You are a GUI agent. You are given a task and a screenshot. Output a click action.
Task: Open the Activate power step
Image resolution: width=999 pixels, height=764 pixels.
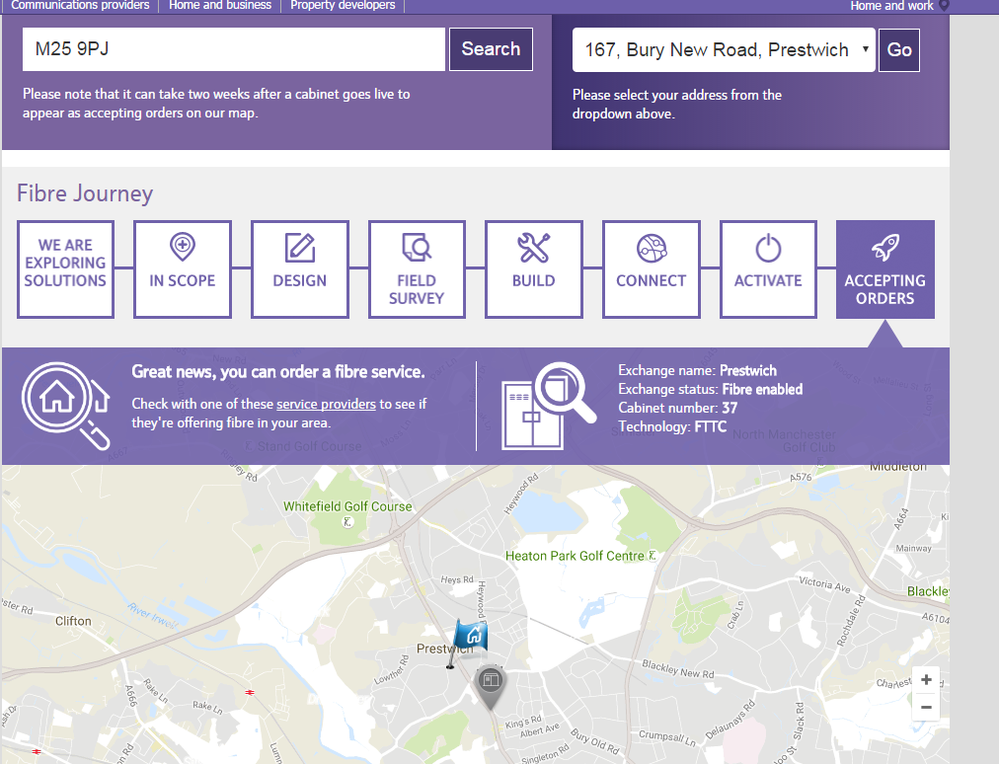click(x=768, y=269)
